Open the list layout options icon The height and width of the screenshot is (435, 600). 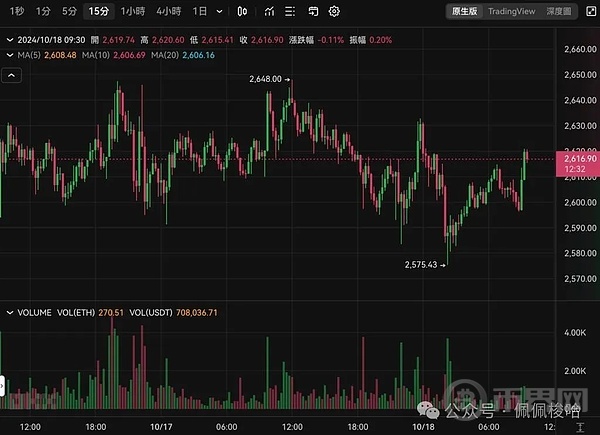pos(290,11)
